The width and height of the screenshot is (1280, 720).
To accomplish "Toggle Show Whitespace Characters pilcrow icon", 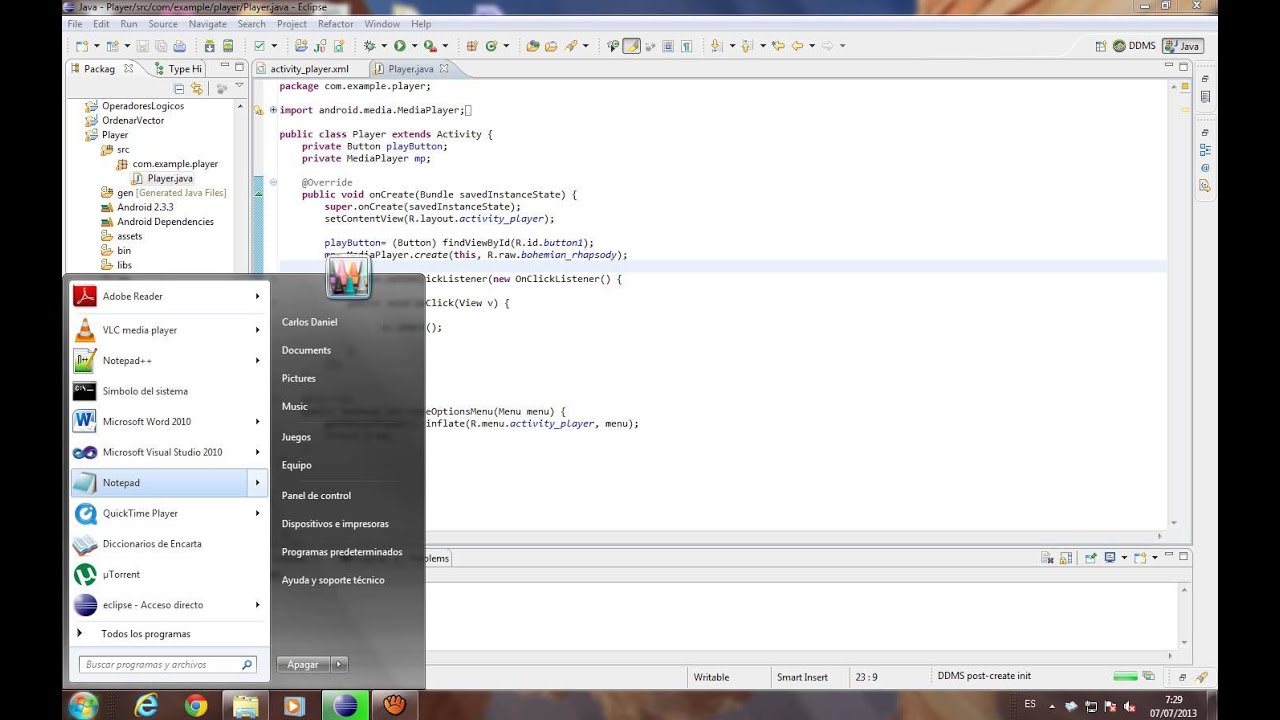I will tap(686, 45).
